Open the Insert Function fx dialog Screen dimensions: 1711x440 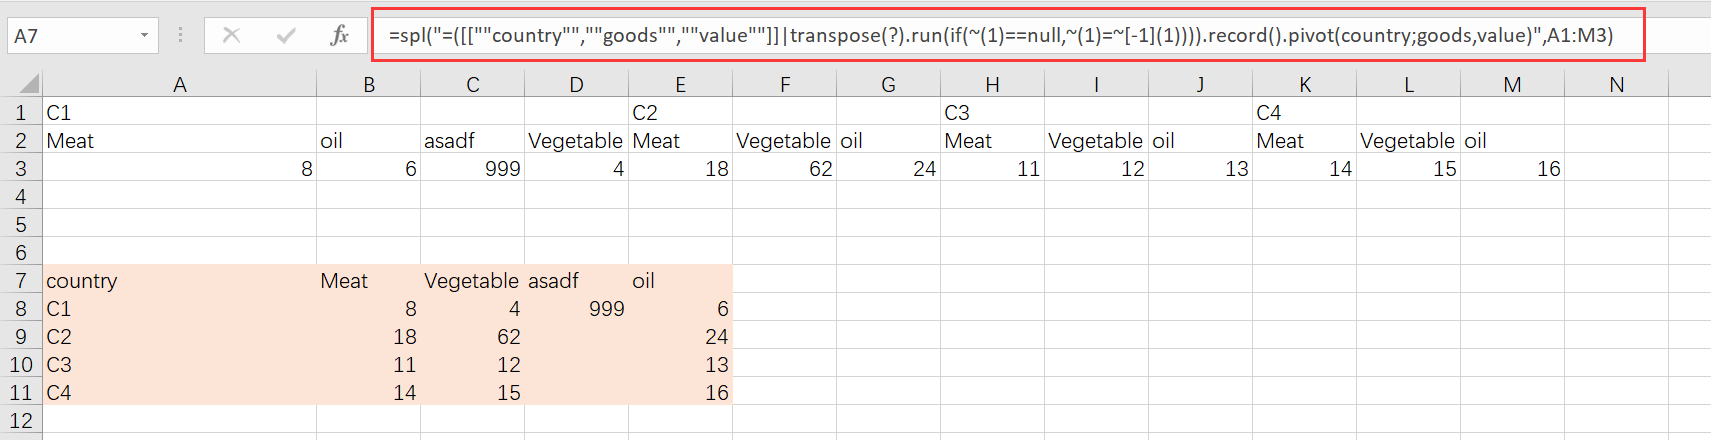[339, 36]
